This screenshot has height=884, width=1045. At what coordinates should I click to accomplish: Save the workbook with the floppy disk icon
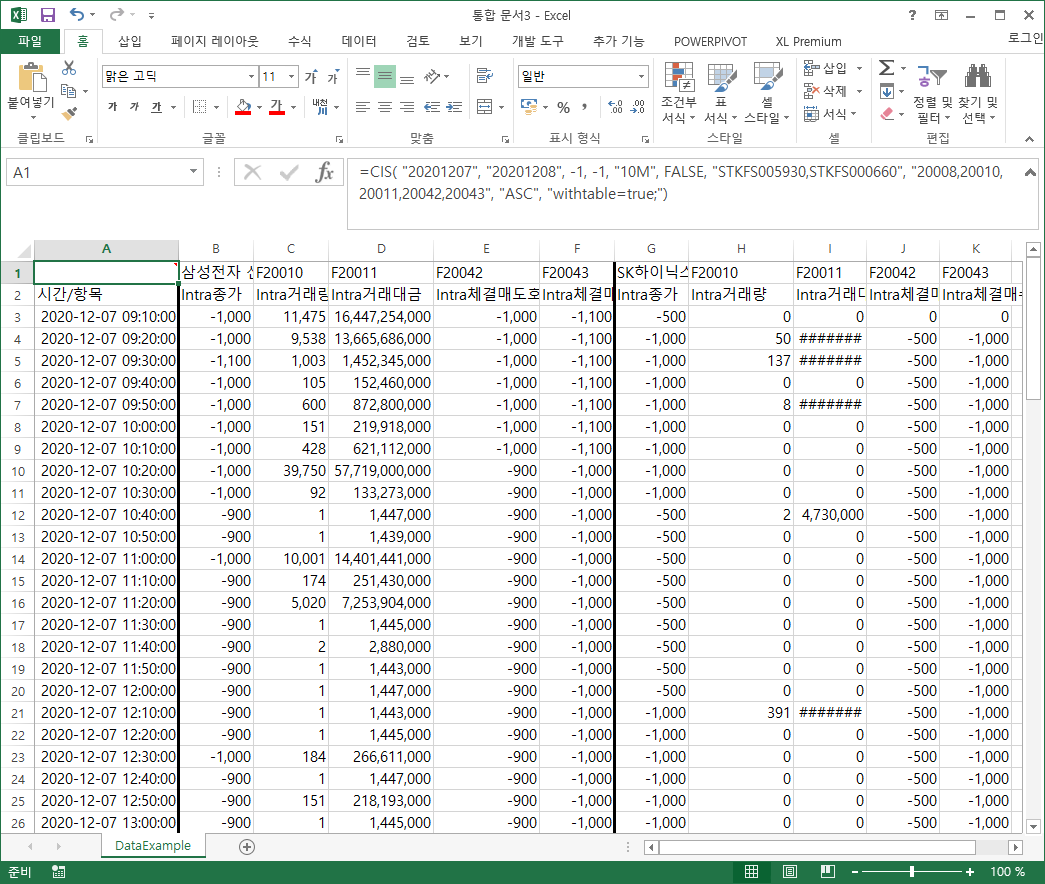48,15
